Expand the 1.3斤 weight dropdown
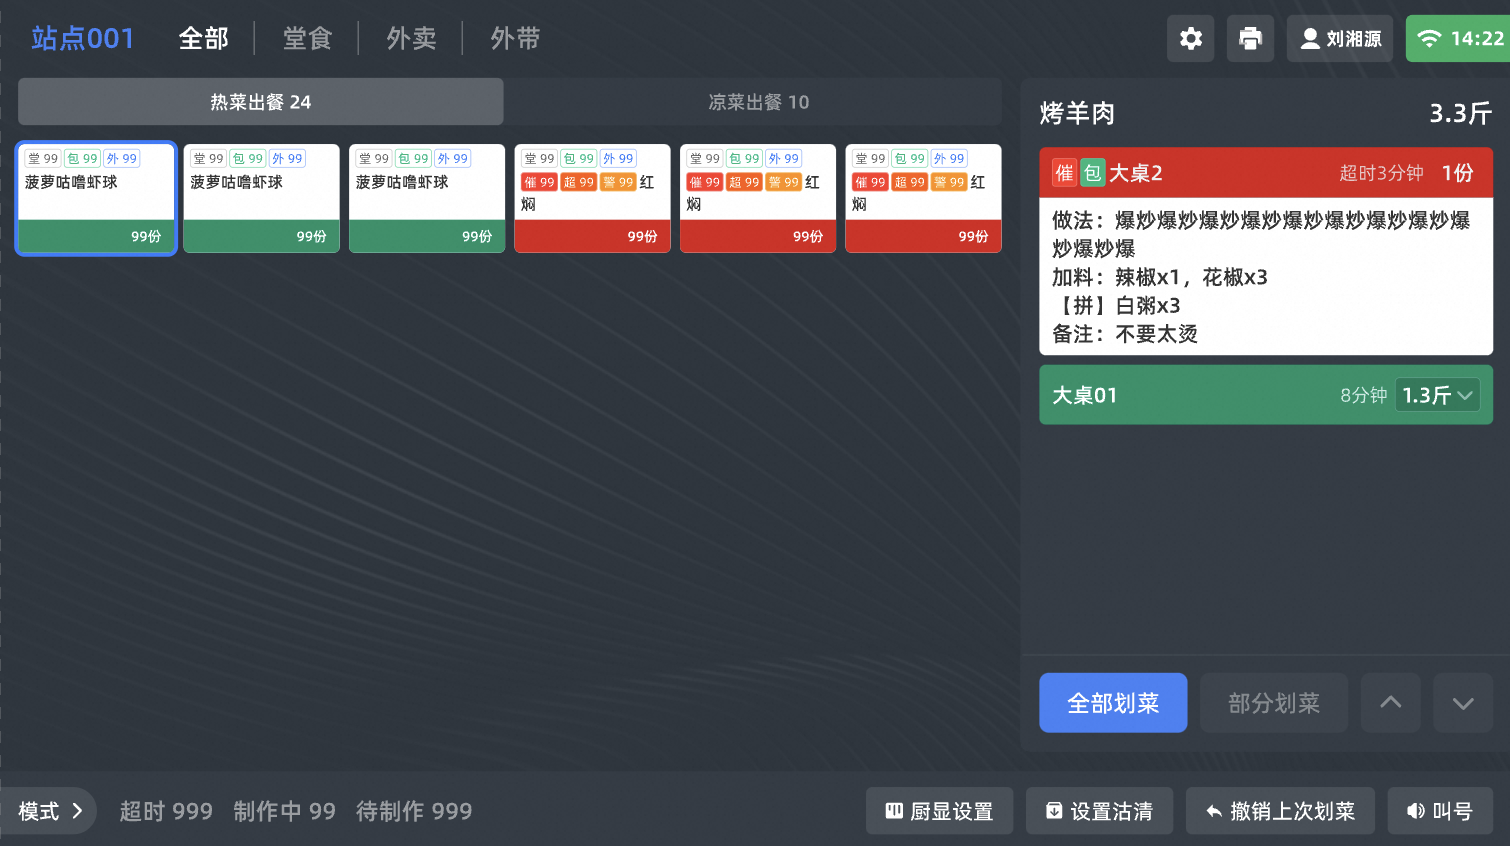The width and height of the screenshot is (1510, 846). pyautogui.click(x=1437, y=395)
